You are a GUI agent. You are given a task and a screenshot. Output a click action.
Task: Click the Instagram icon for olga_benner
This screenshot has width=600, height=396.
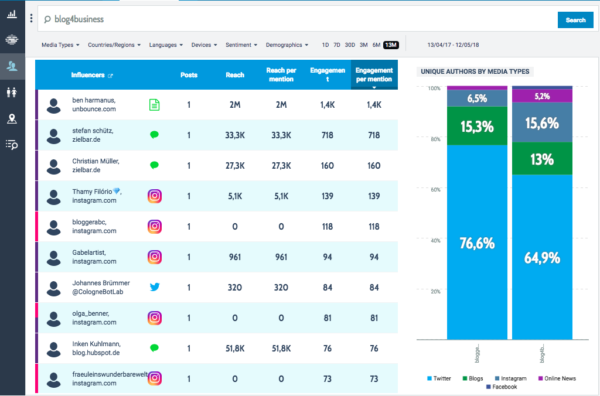(155, 318)
